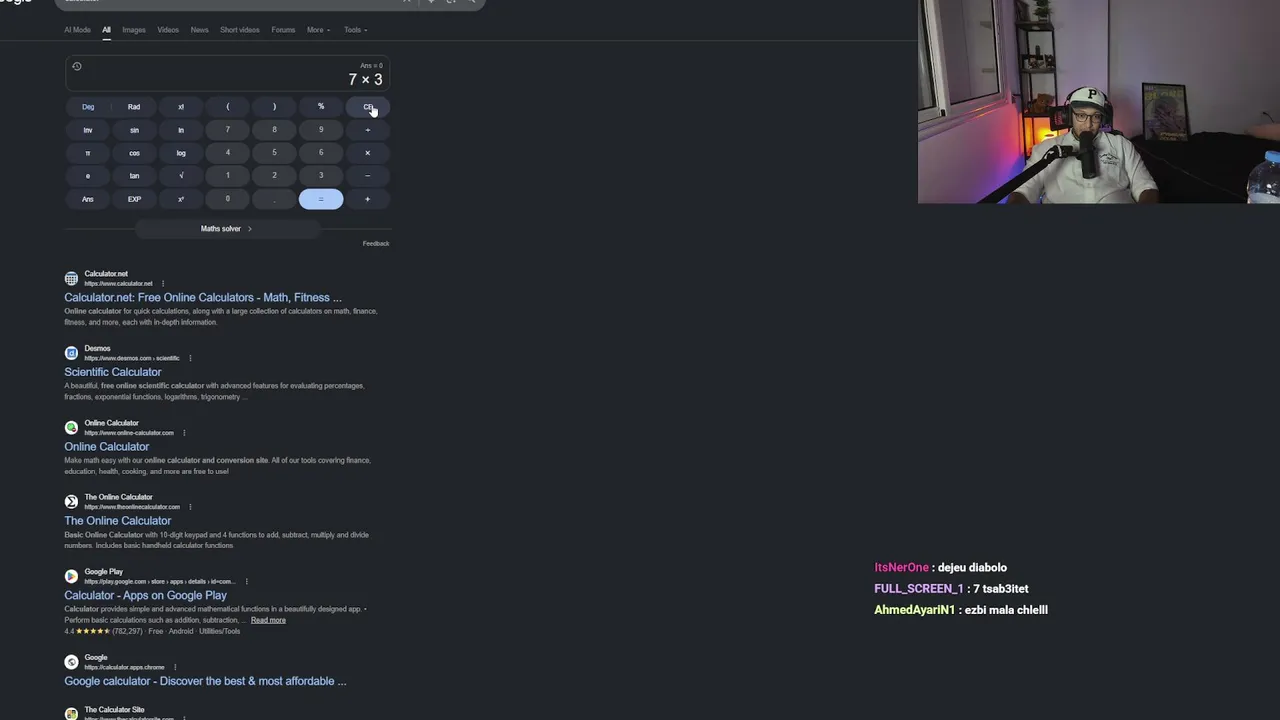1280x720 pixels.
Task: Click the streamer webcam feed
Action: point(1099,101)
